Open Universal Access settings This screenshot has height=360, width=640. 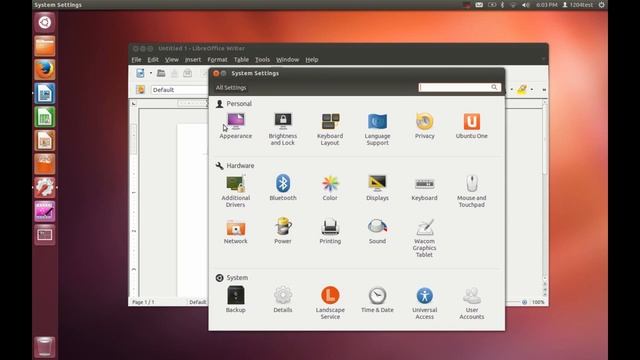pos(424,303)
